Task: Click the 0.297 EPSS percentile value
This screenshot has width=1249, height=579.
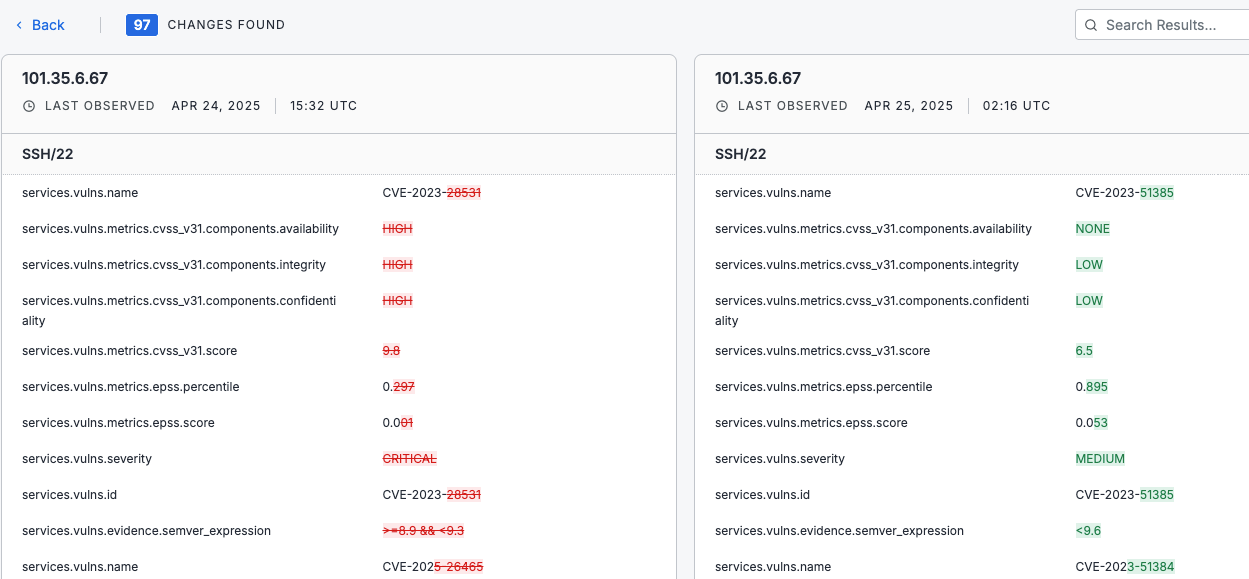Action: tap(397, 387)
